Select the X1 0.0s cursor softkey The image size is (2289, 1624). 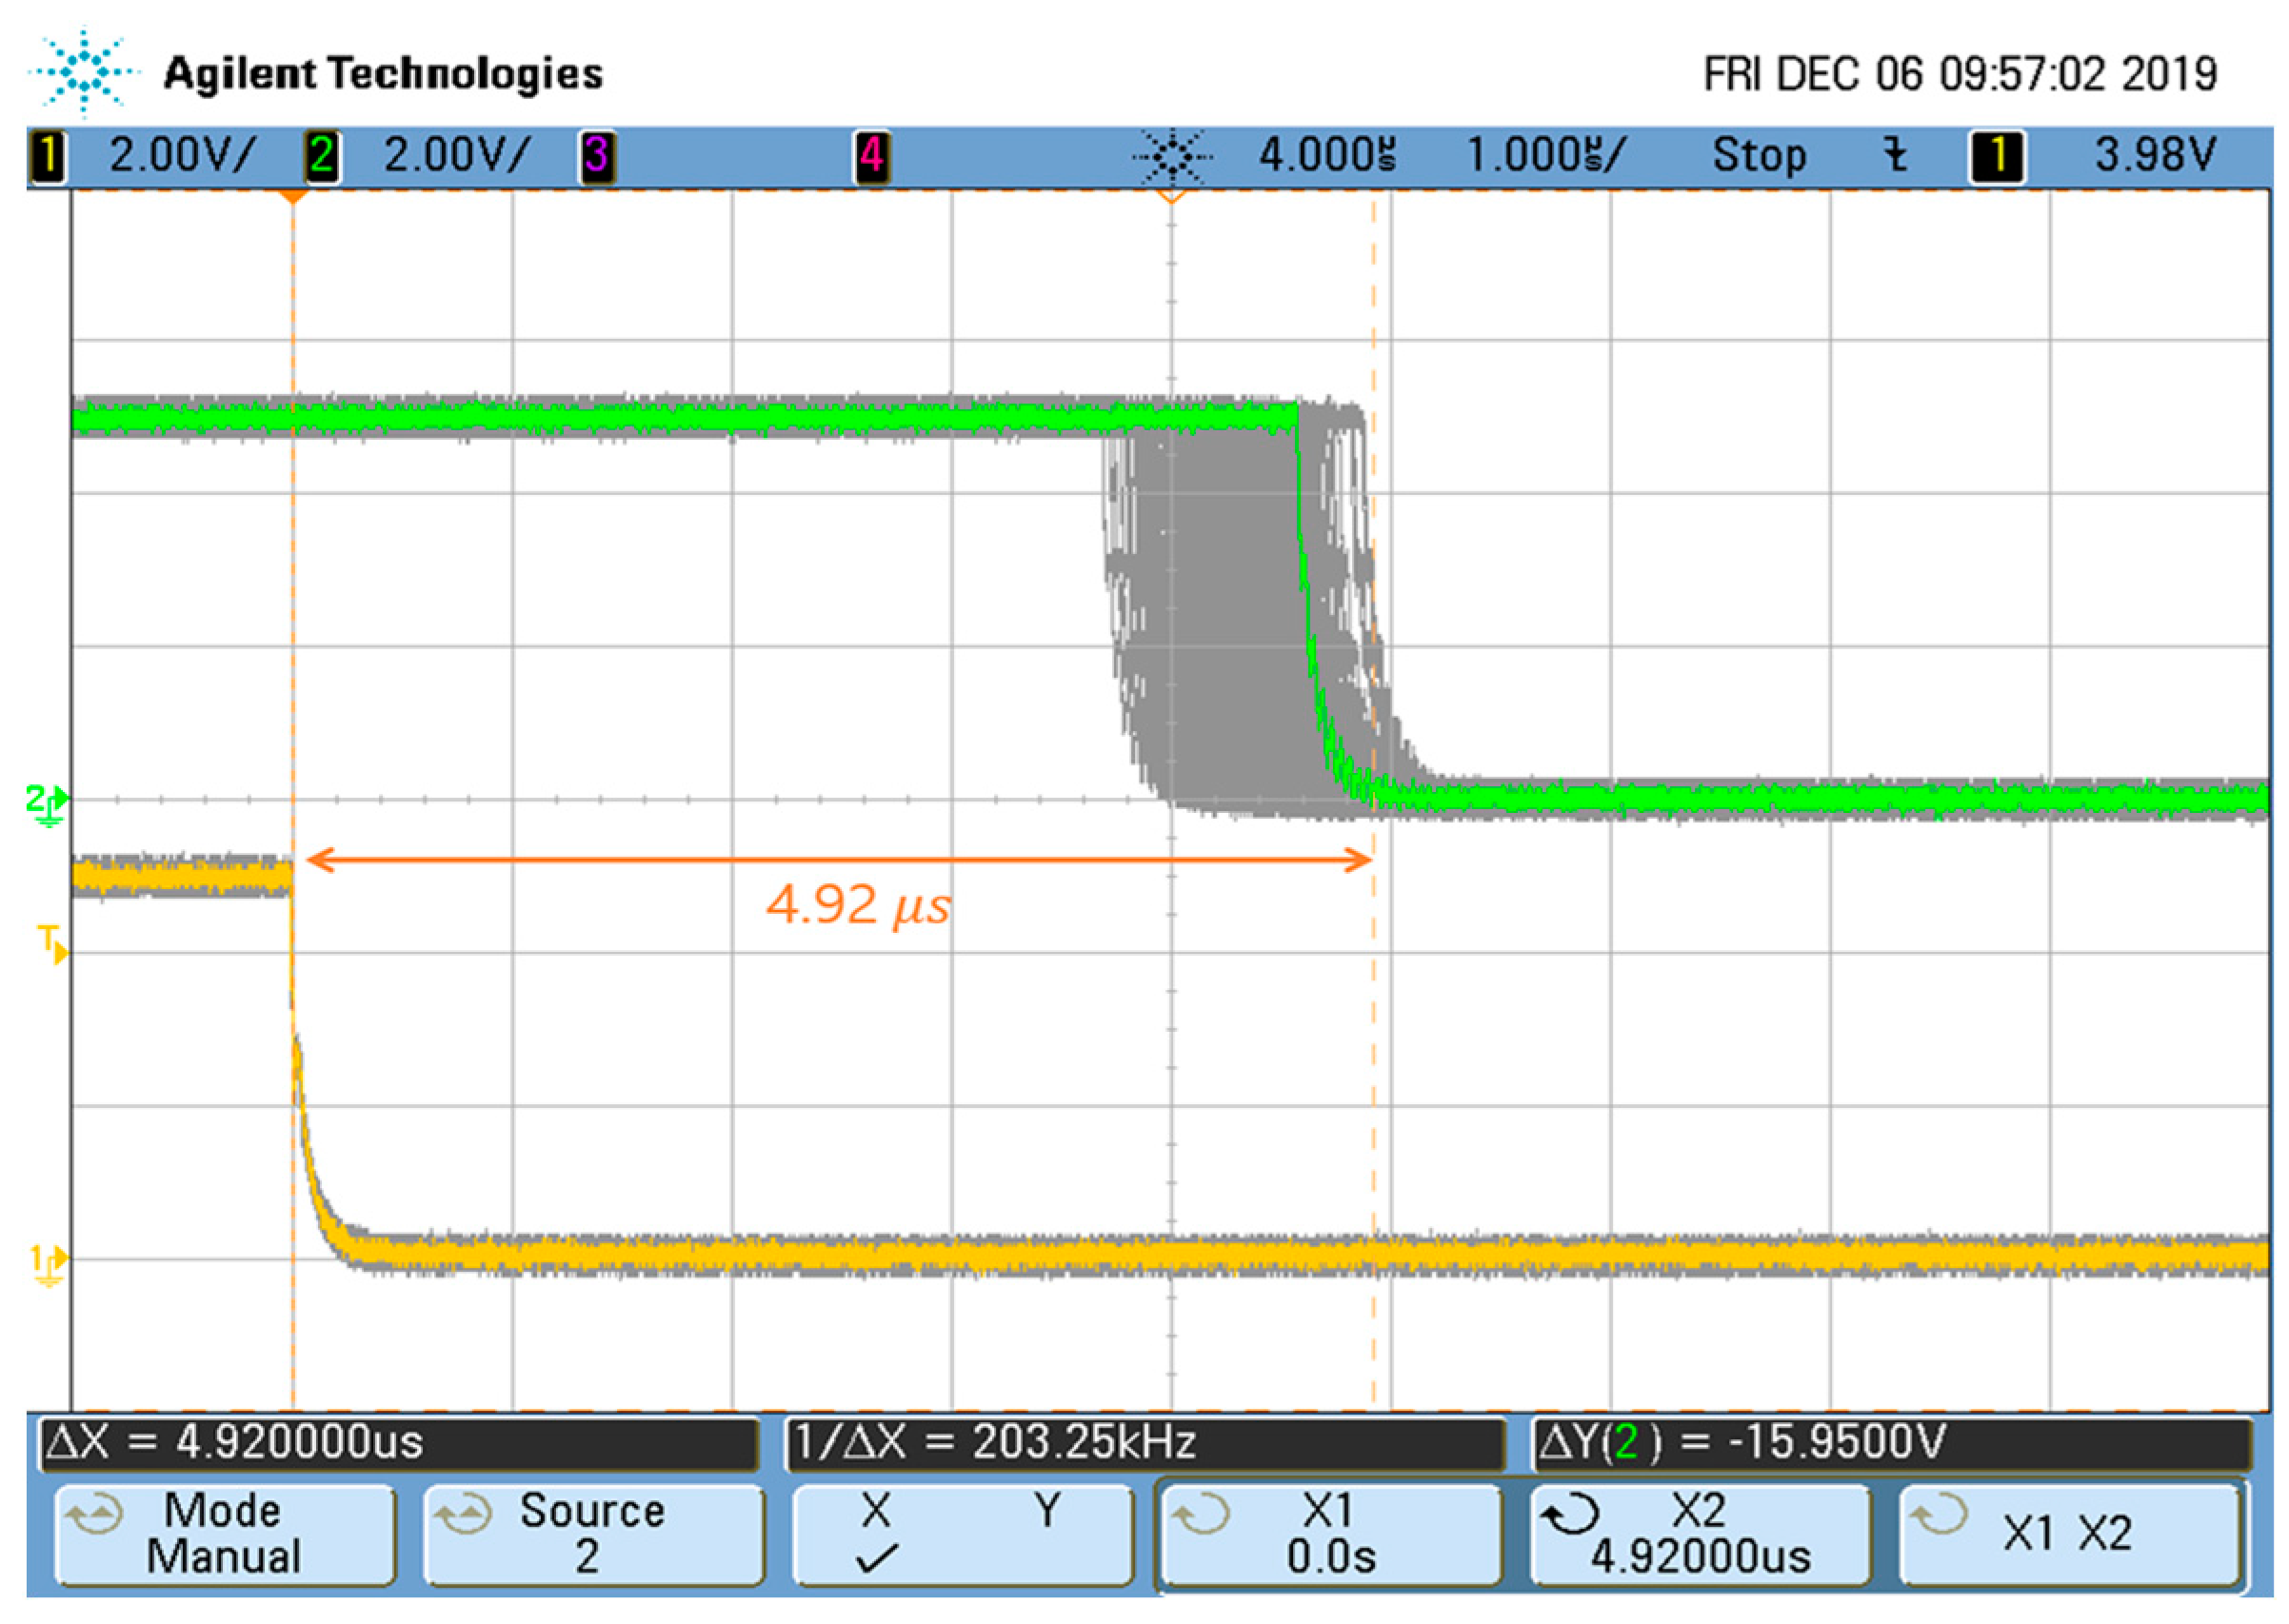tap(1331, 1535)
